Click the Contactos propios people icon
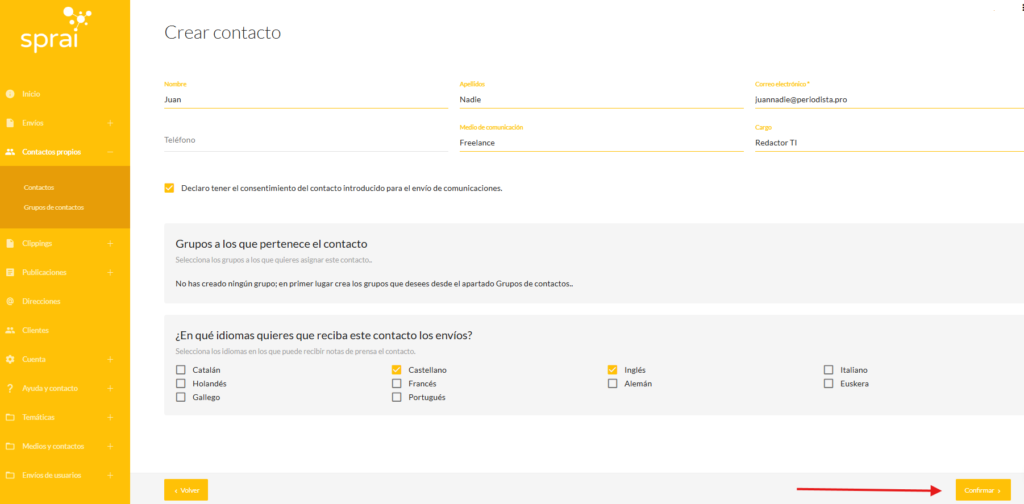Viewport: 1024px width, 504px height. tap(10, 152)
